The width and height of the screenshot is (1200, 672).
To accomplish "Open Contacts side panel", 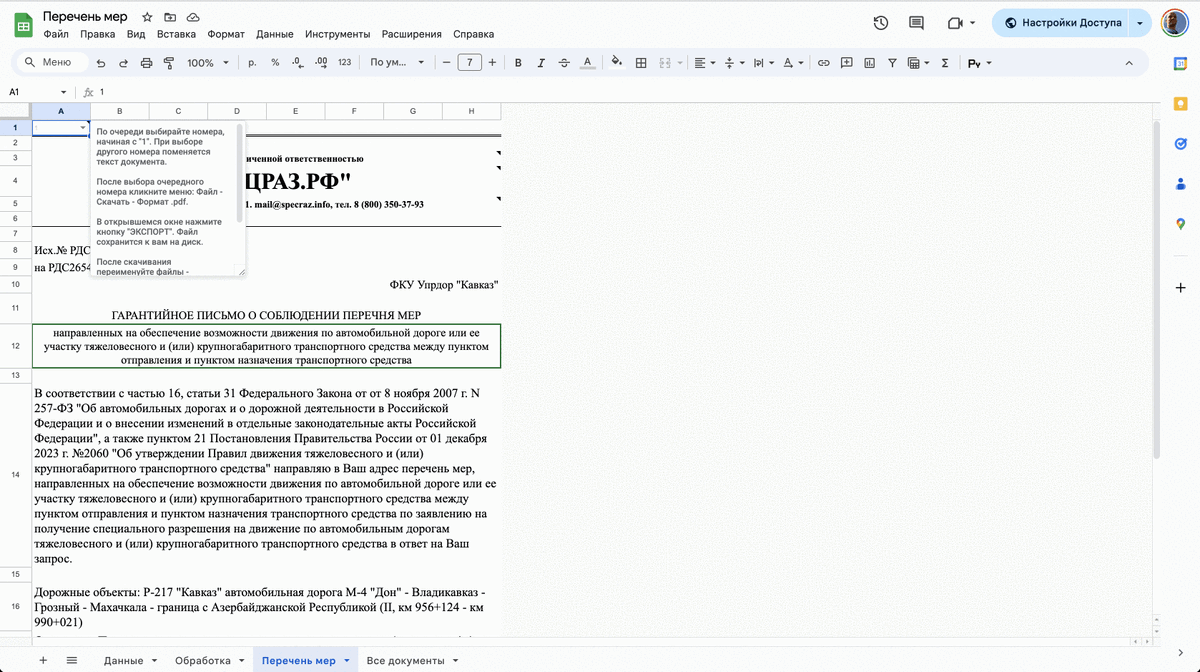I will pyautogui.click(x=1180, y=183).
